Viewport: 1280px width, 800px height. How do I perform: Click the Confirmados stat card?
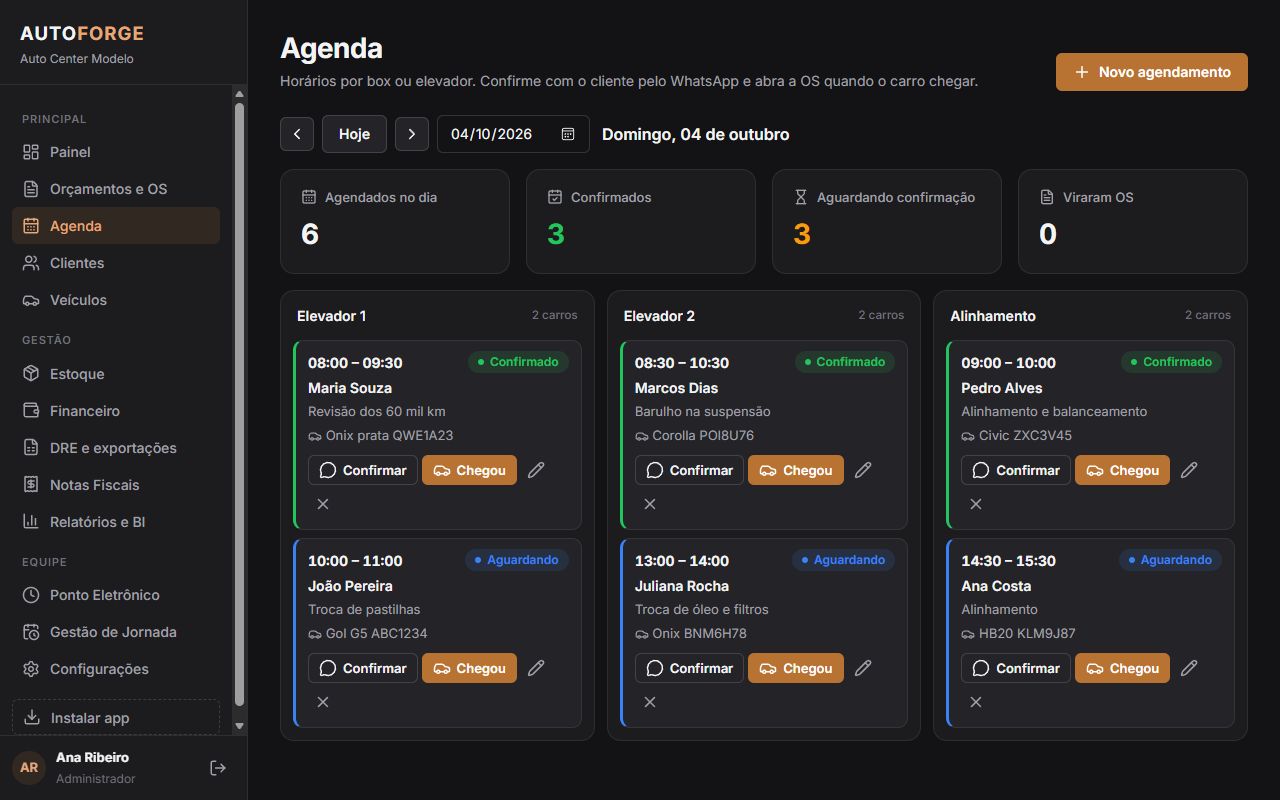point(641,221)
